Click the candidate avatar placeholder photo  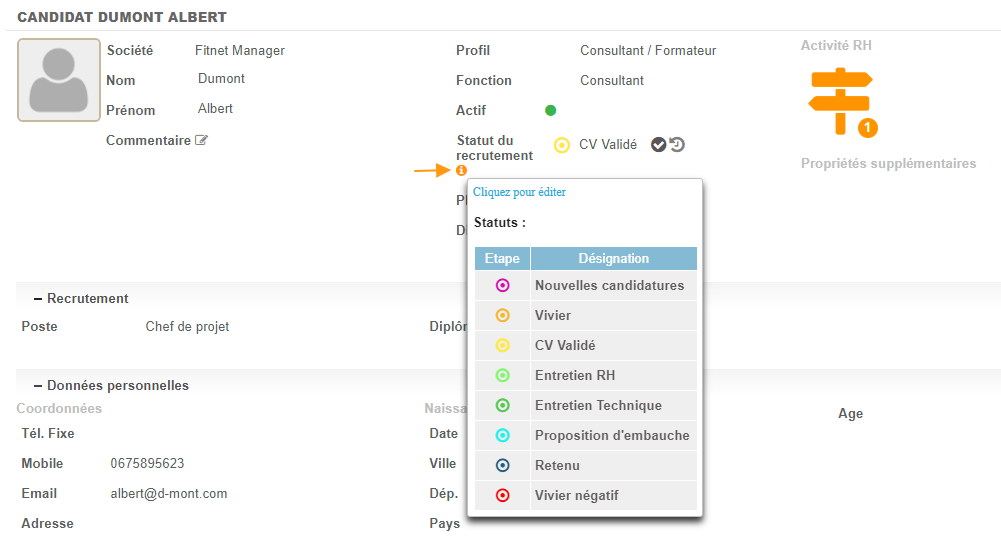tap(59, 80)
